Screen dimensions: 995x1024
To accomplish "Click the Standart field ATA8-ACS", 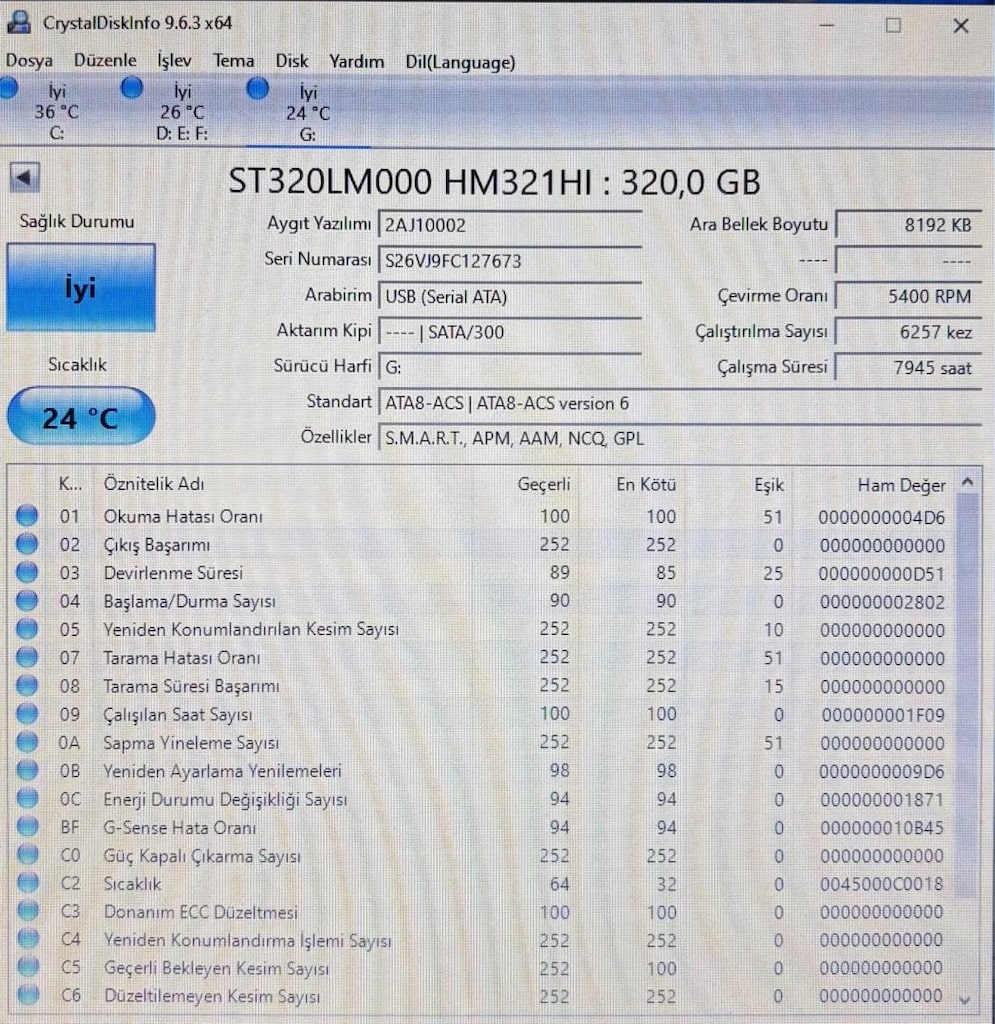I will coord(680,404).
